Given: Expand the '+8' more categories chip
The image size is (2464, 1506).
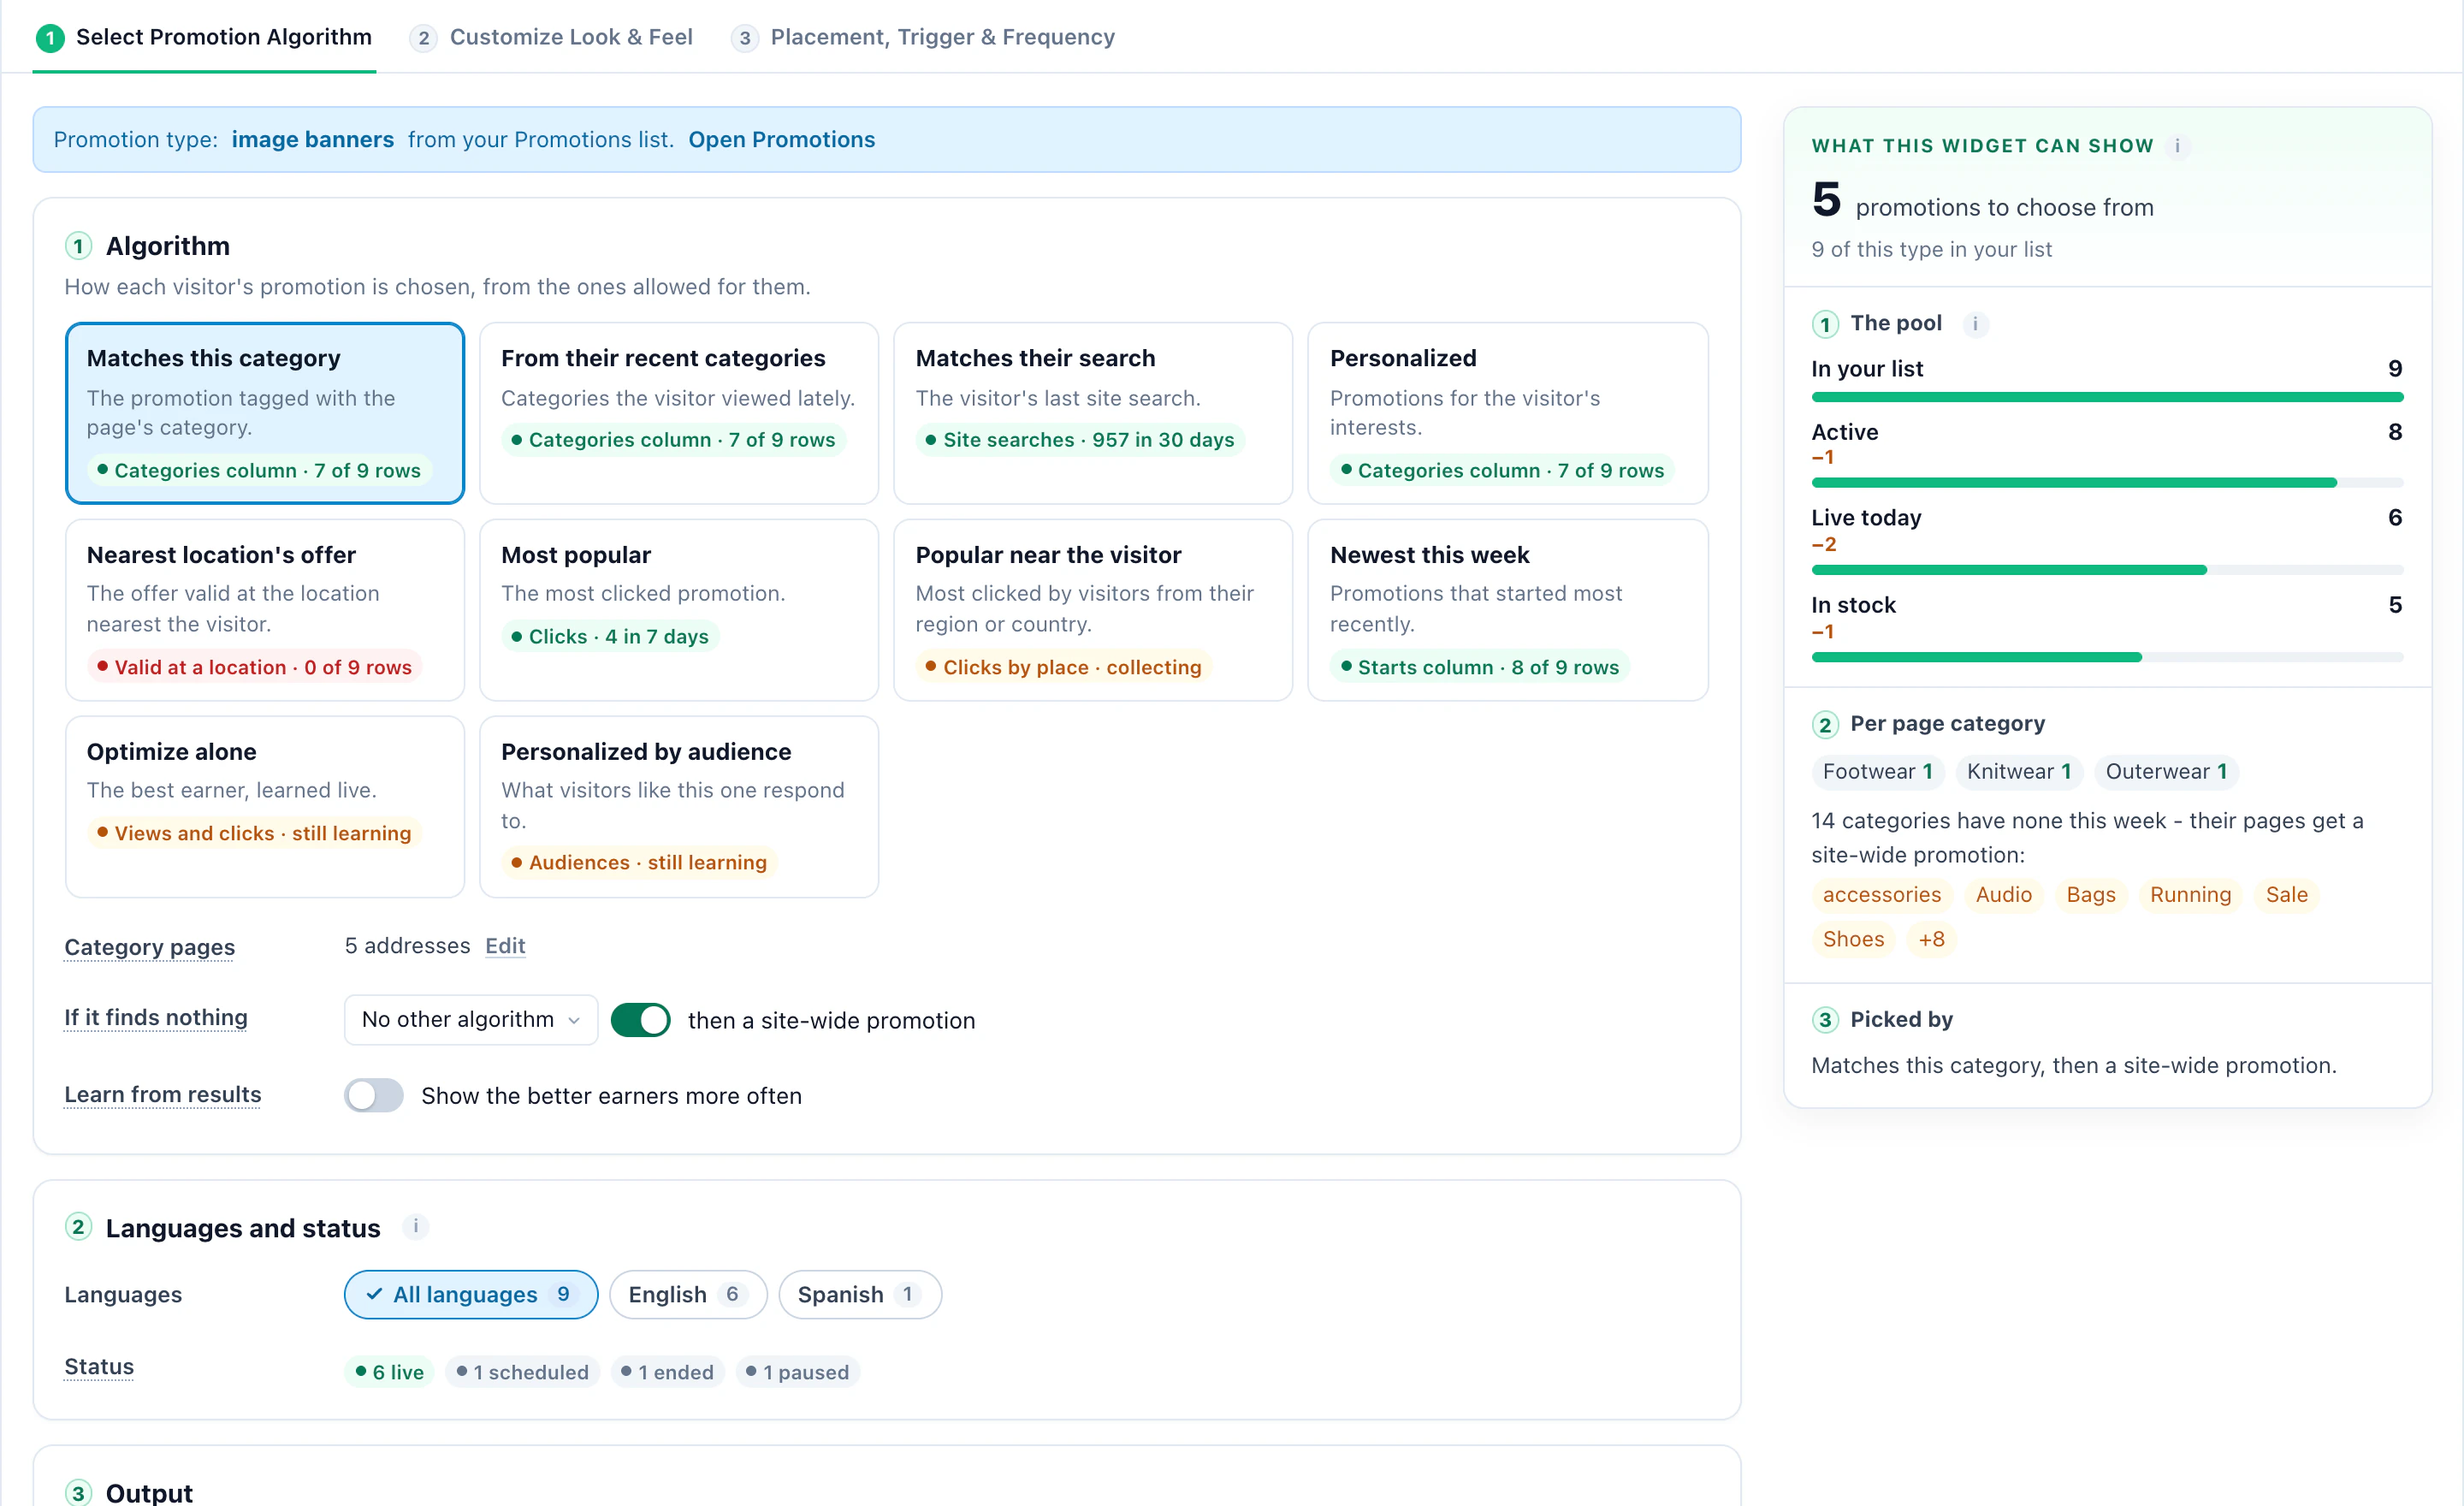Looking at the screenshot, I should 1931,939.
